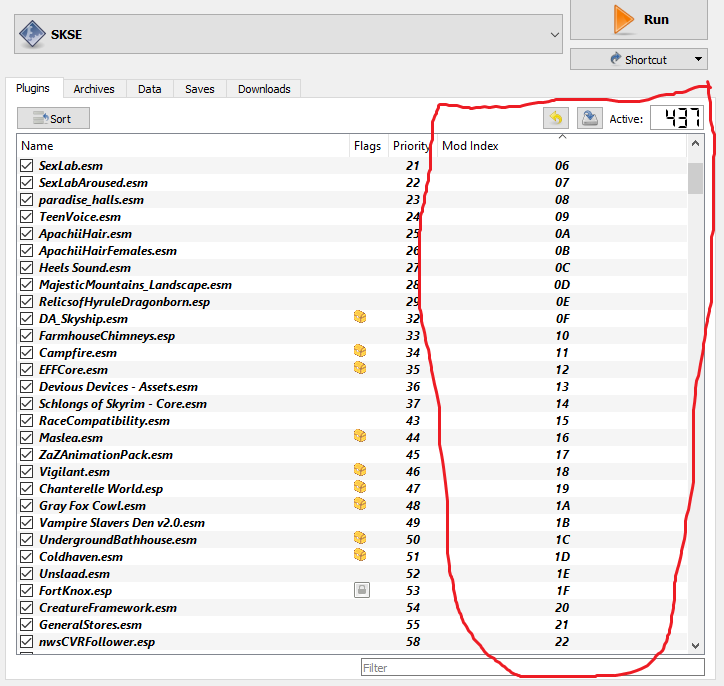Click the create backup icon
Image resolution: width=724 pixels, height=686 pixels.
pos(590,119)
